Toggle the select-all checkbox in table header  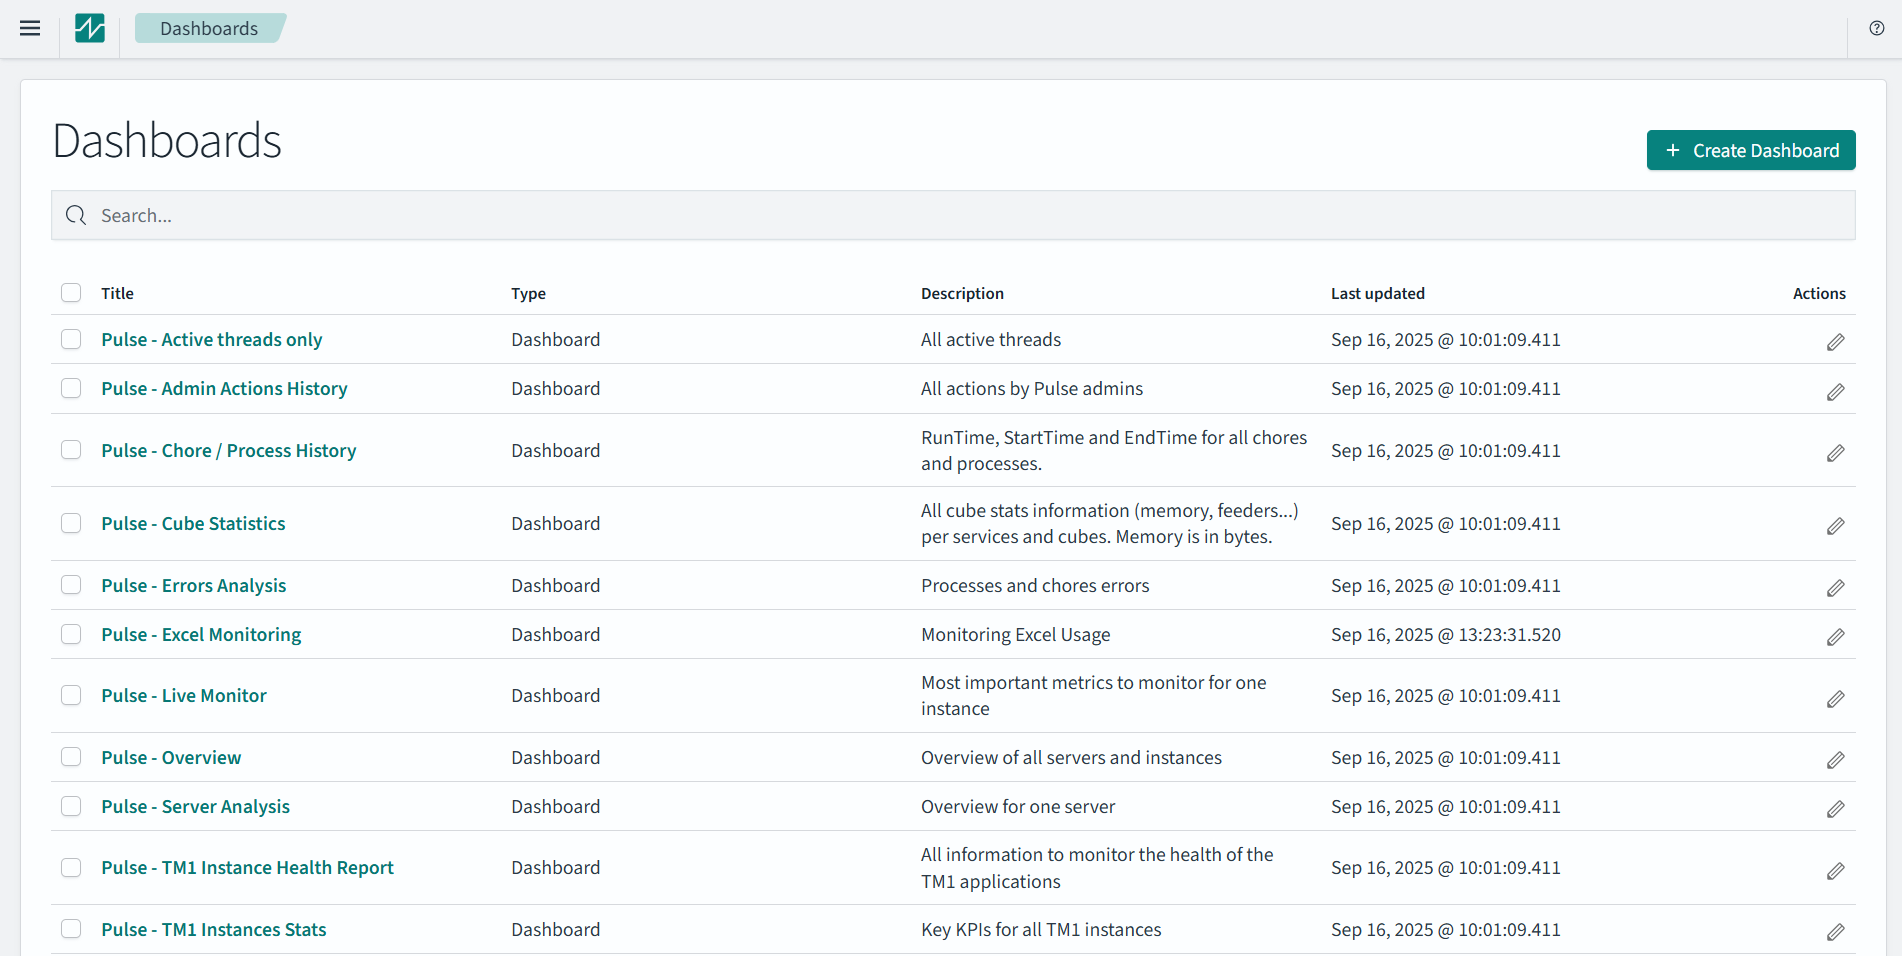[x=71, y=293]
